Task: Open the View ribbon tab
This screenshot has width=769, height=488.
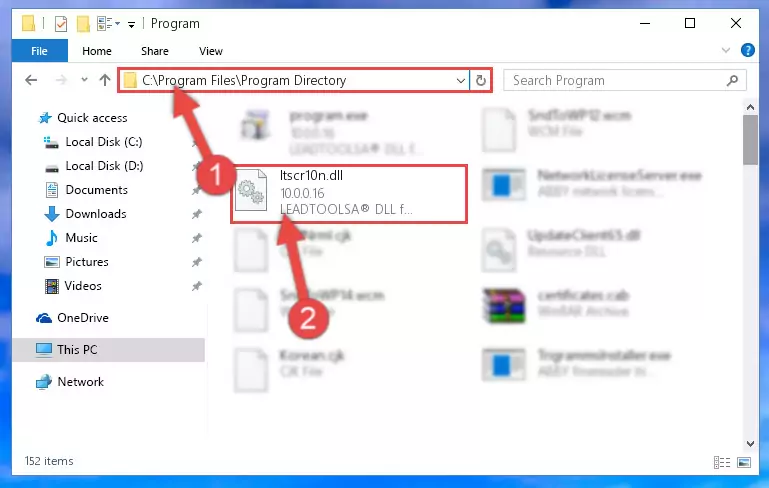Action: coord(210,51)
